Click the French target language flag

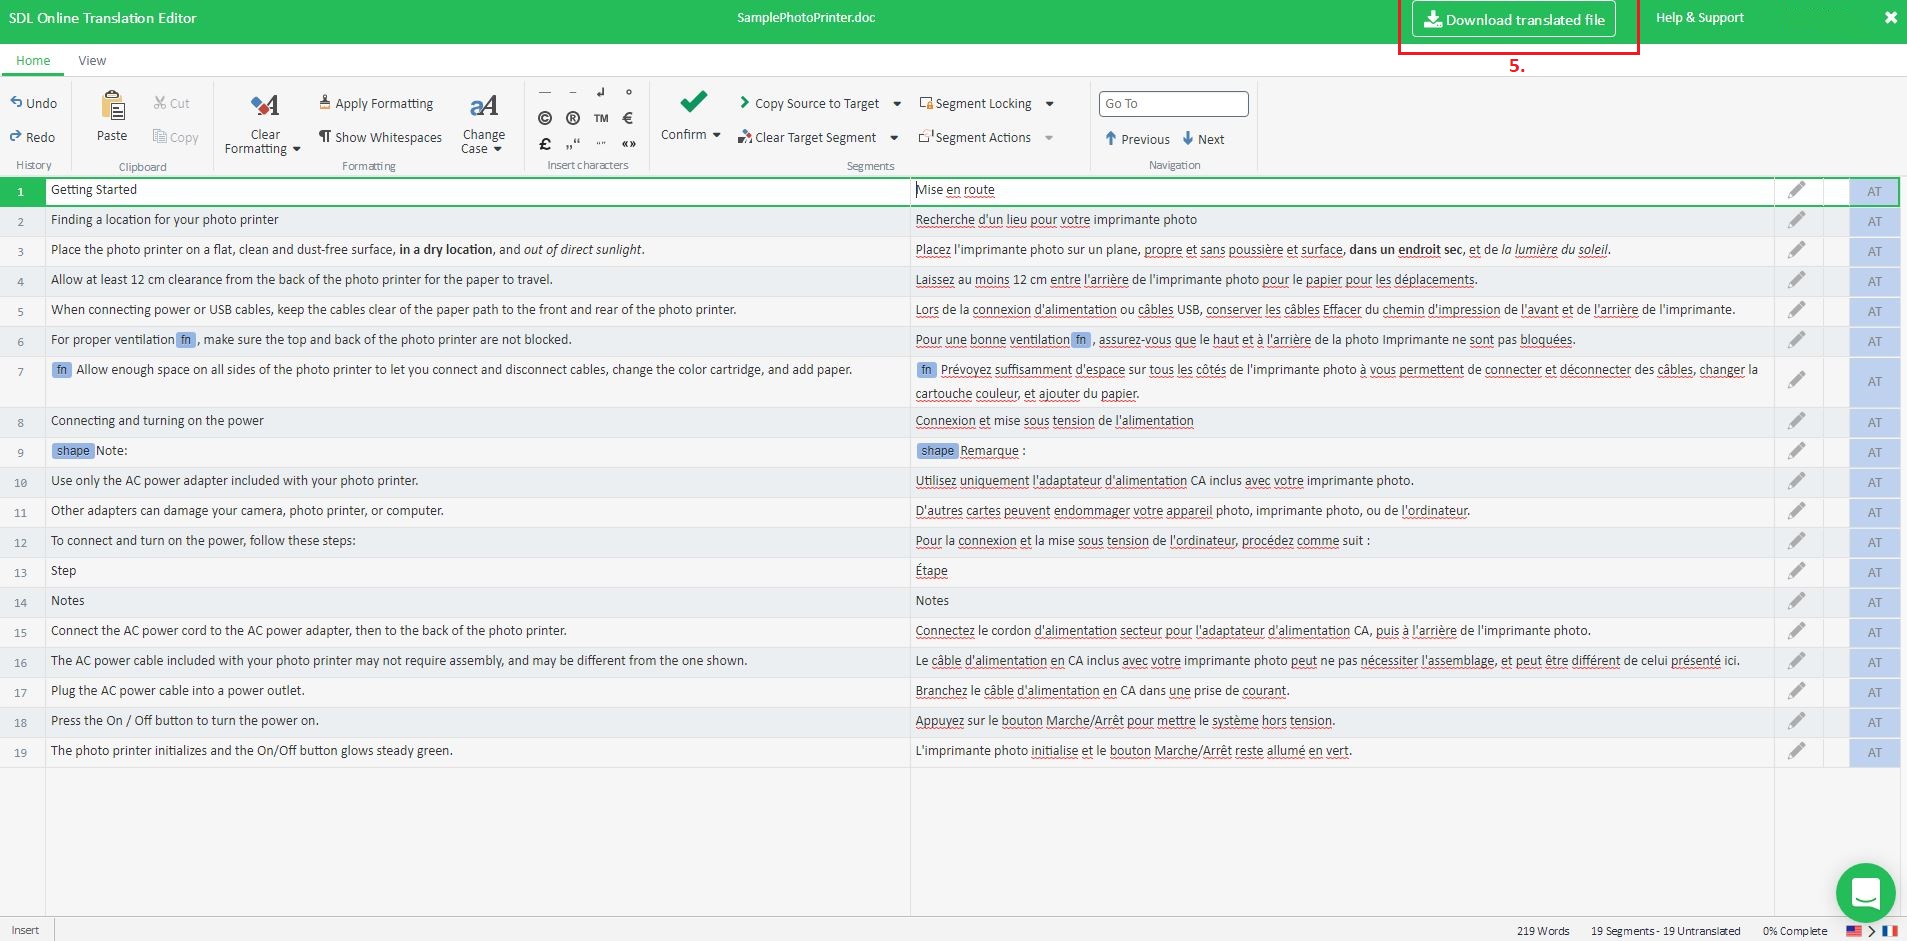click(x=1890, y=931)
